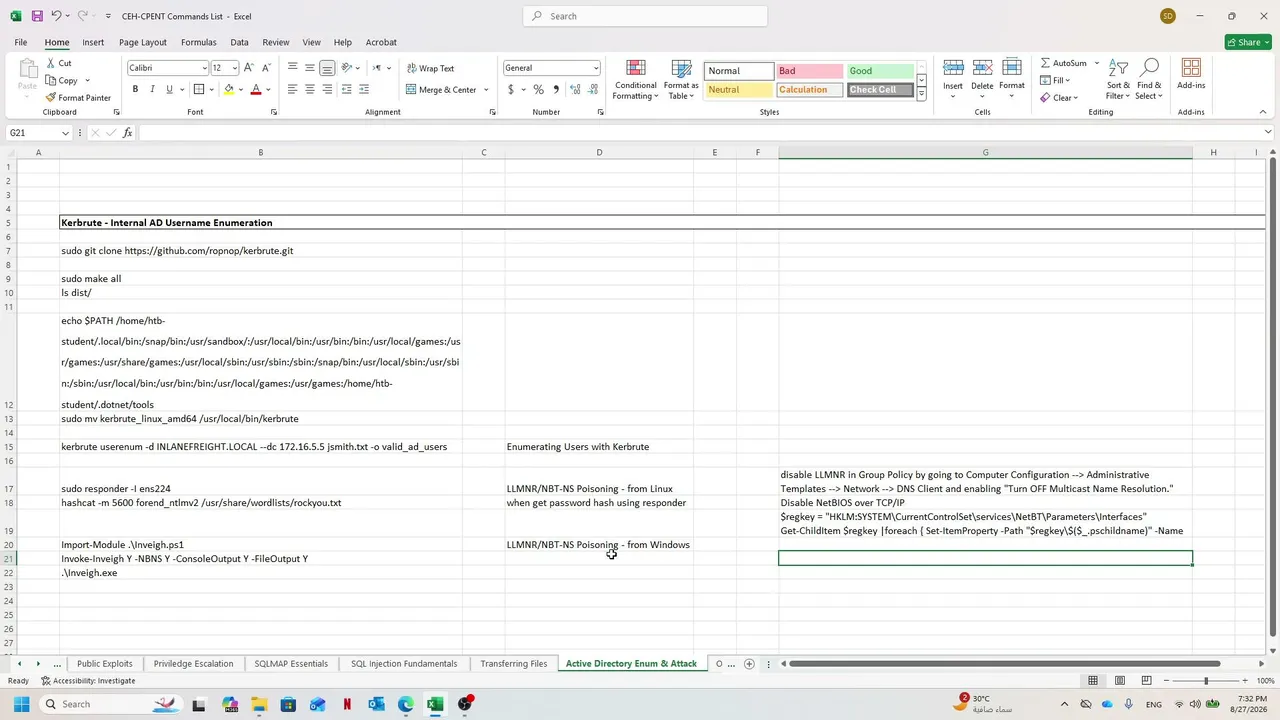Open Format as Table gallery

(x=681, y=80)
